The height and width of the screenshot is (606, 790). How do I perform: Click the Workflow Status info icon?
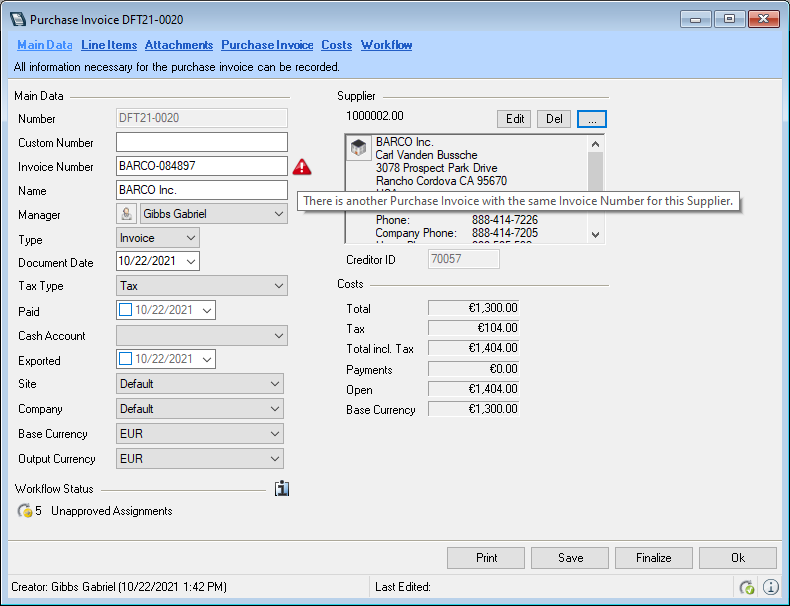[282, 489]
